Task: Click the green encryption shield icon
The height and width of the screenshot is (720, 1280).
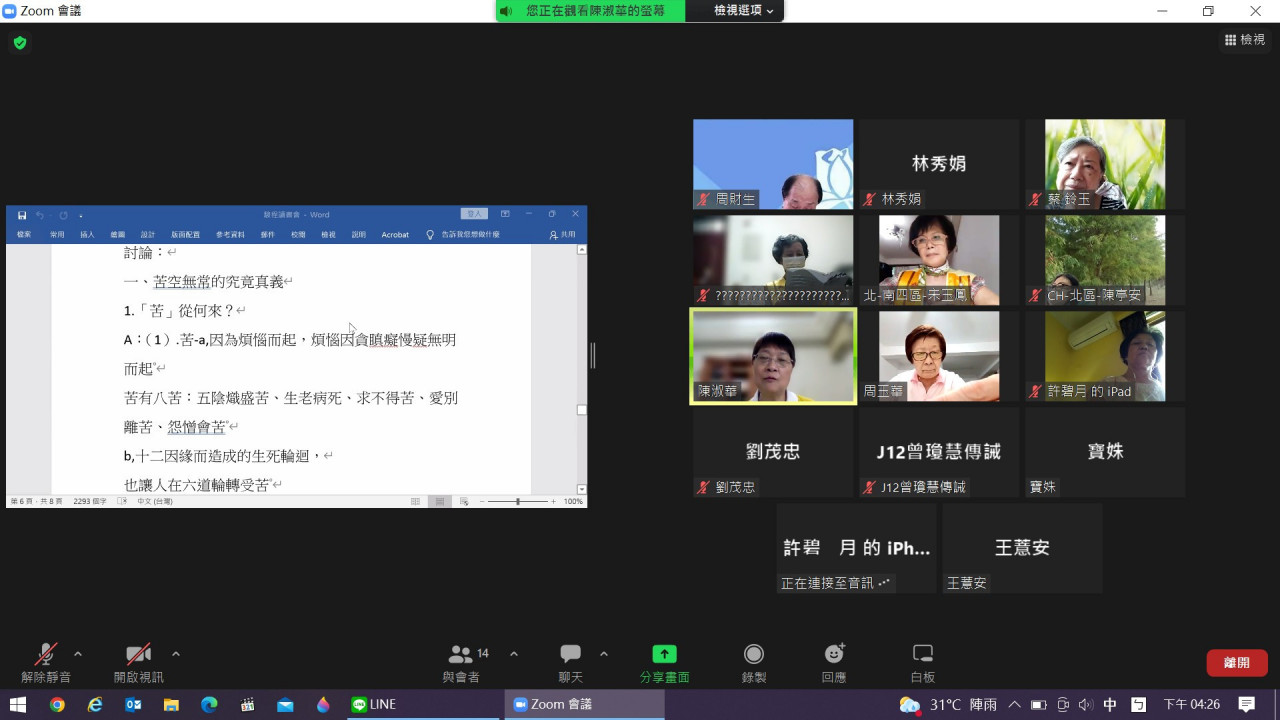Action: point(19,43)
